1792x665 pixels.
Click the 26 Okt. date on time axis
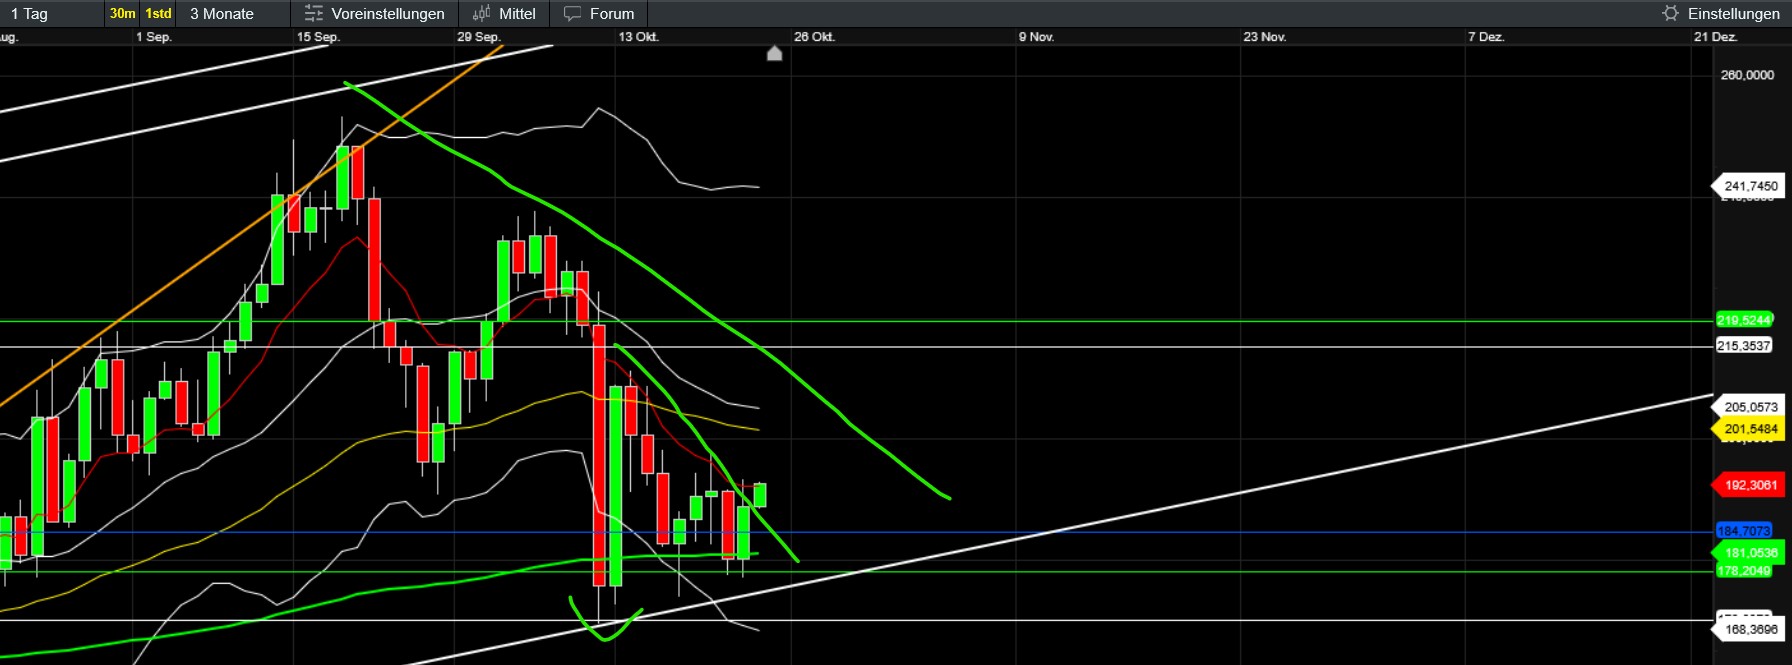tap(814, 37)
